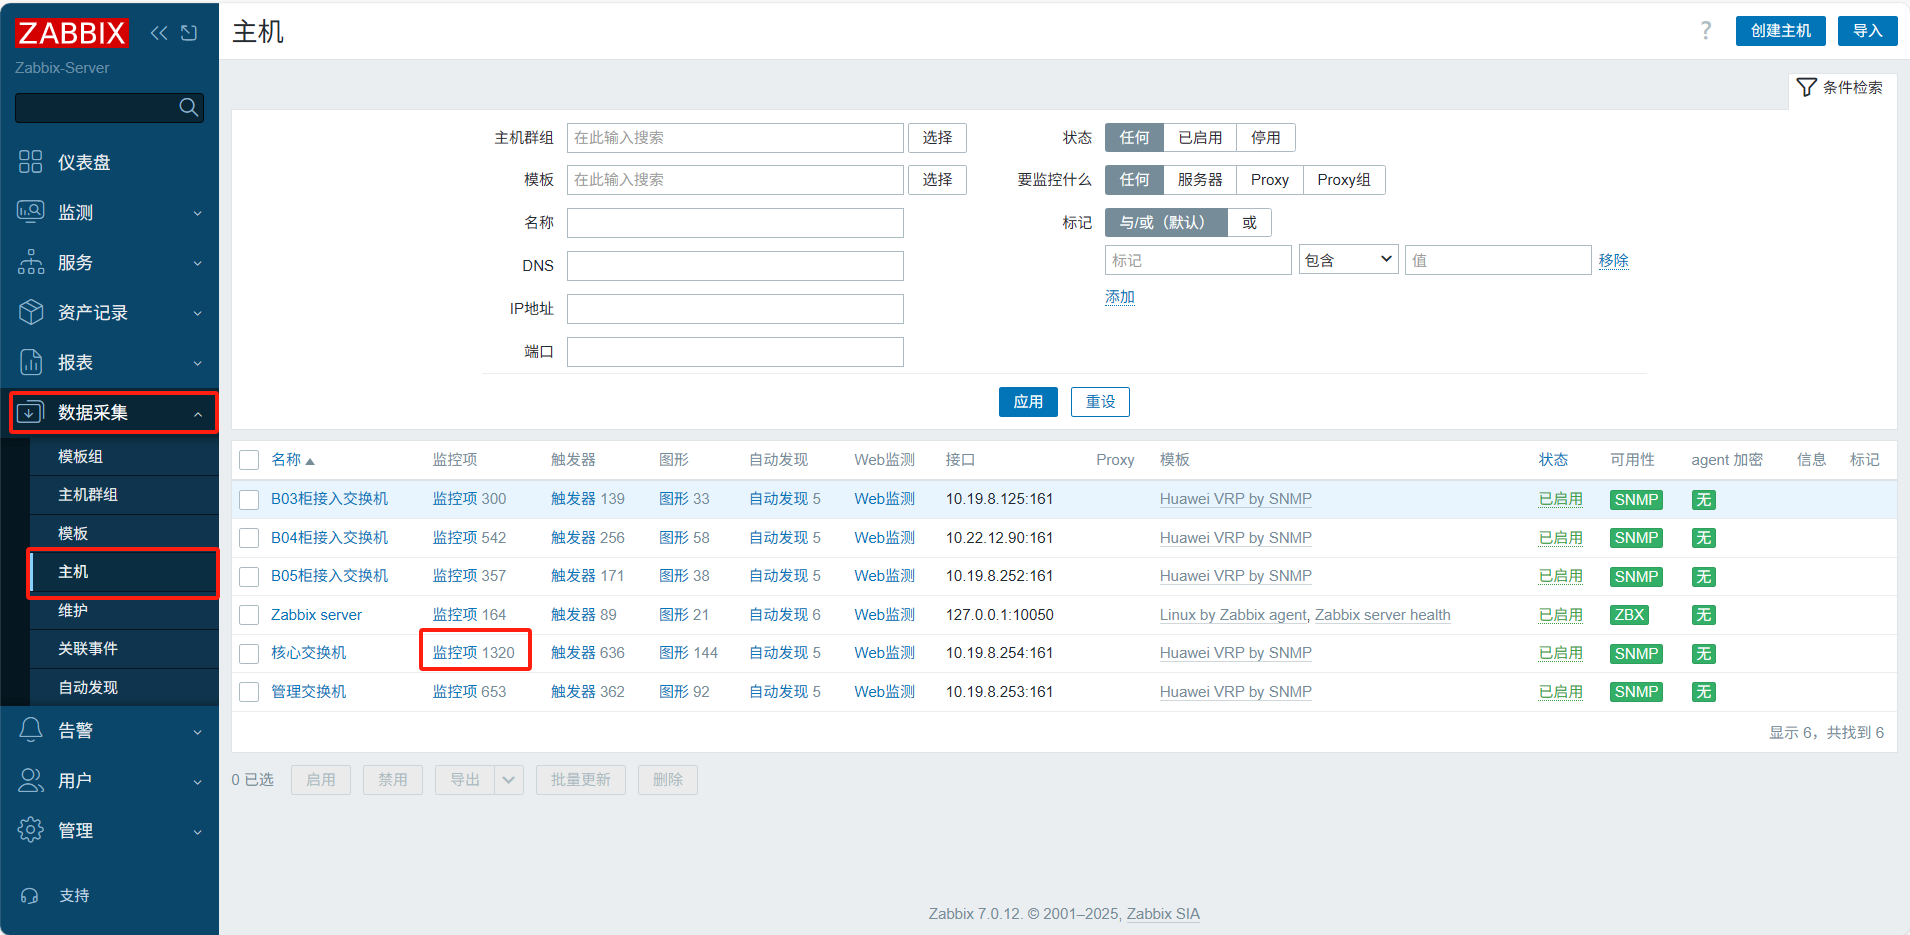This screenshot has width=1910, height=935.
Task: Click the 无 encryption badge for B04柜接入交换机
Action: point(1704,538)
